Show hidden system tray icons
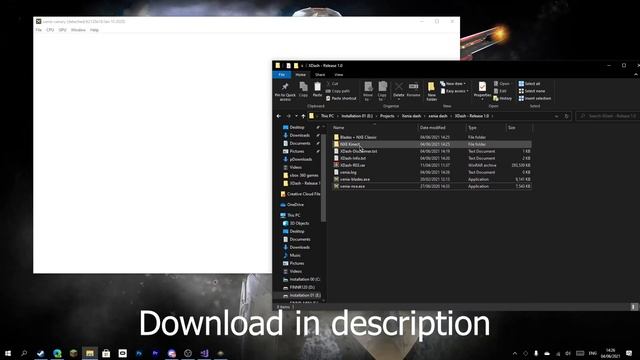640x360 pixels. pos(515,353)
